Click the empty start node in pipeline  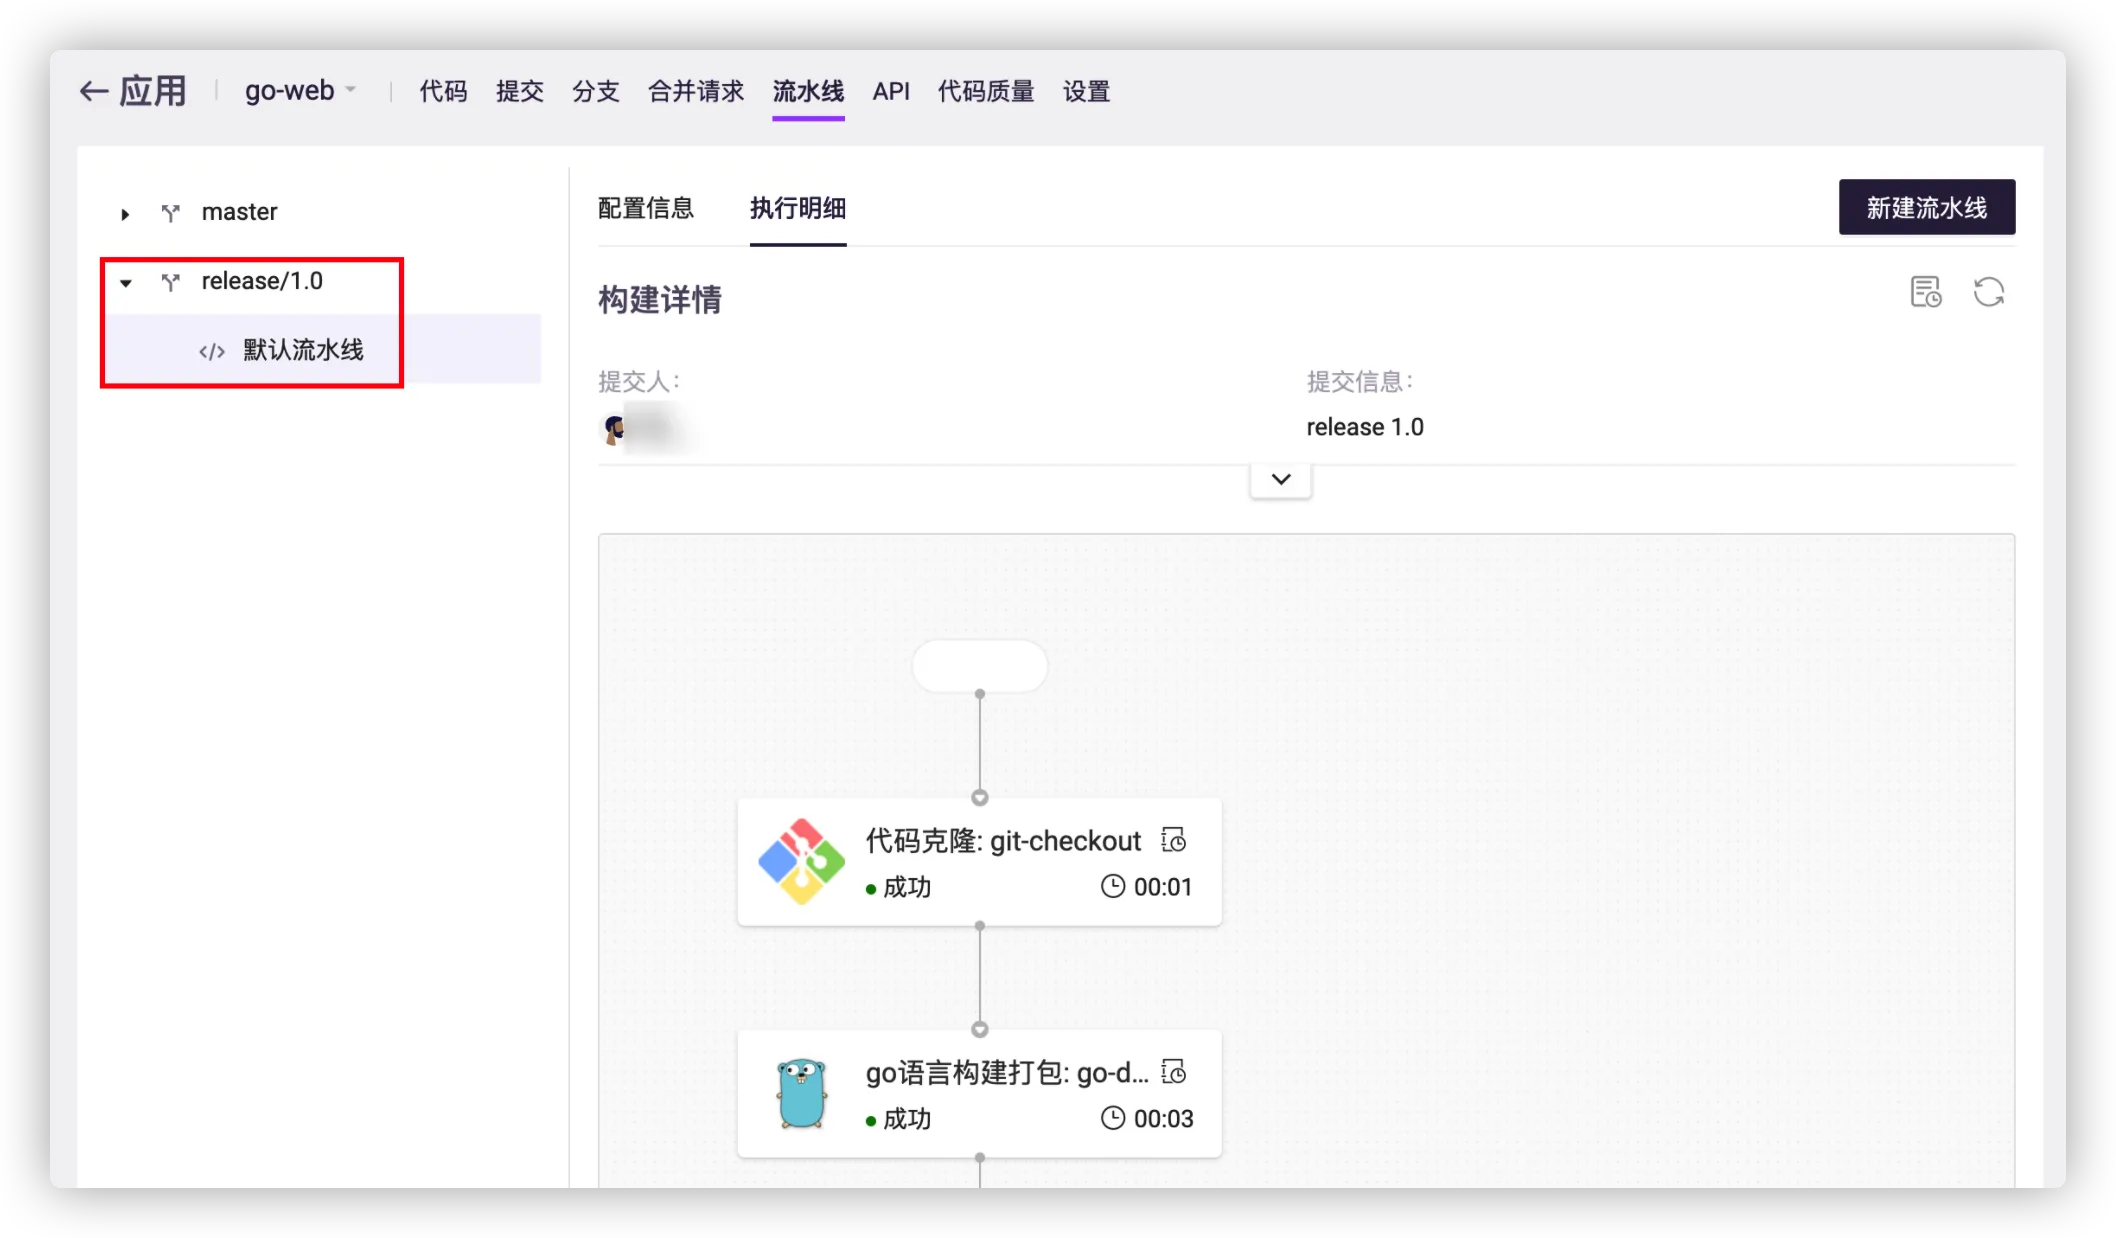coord(979,666)
